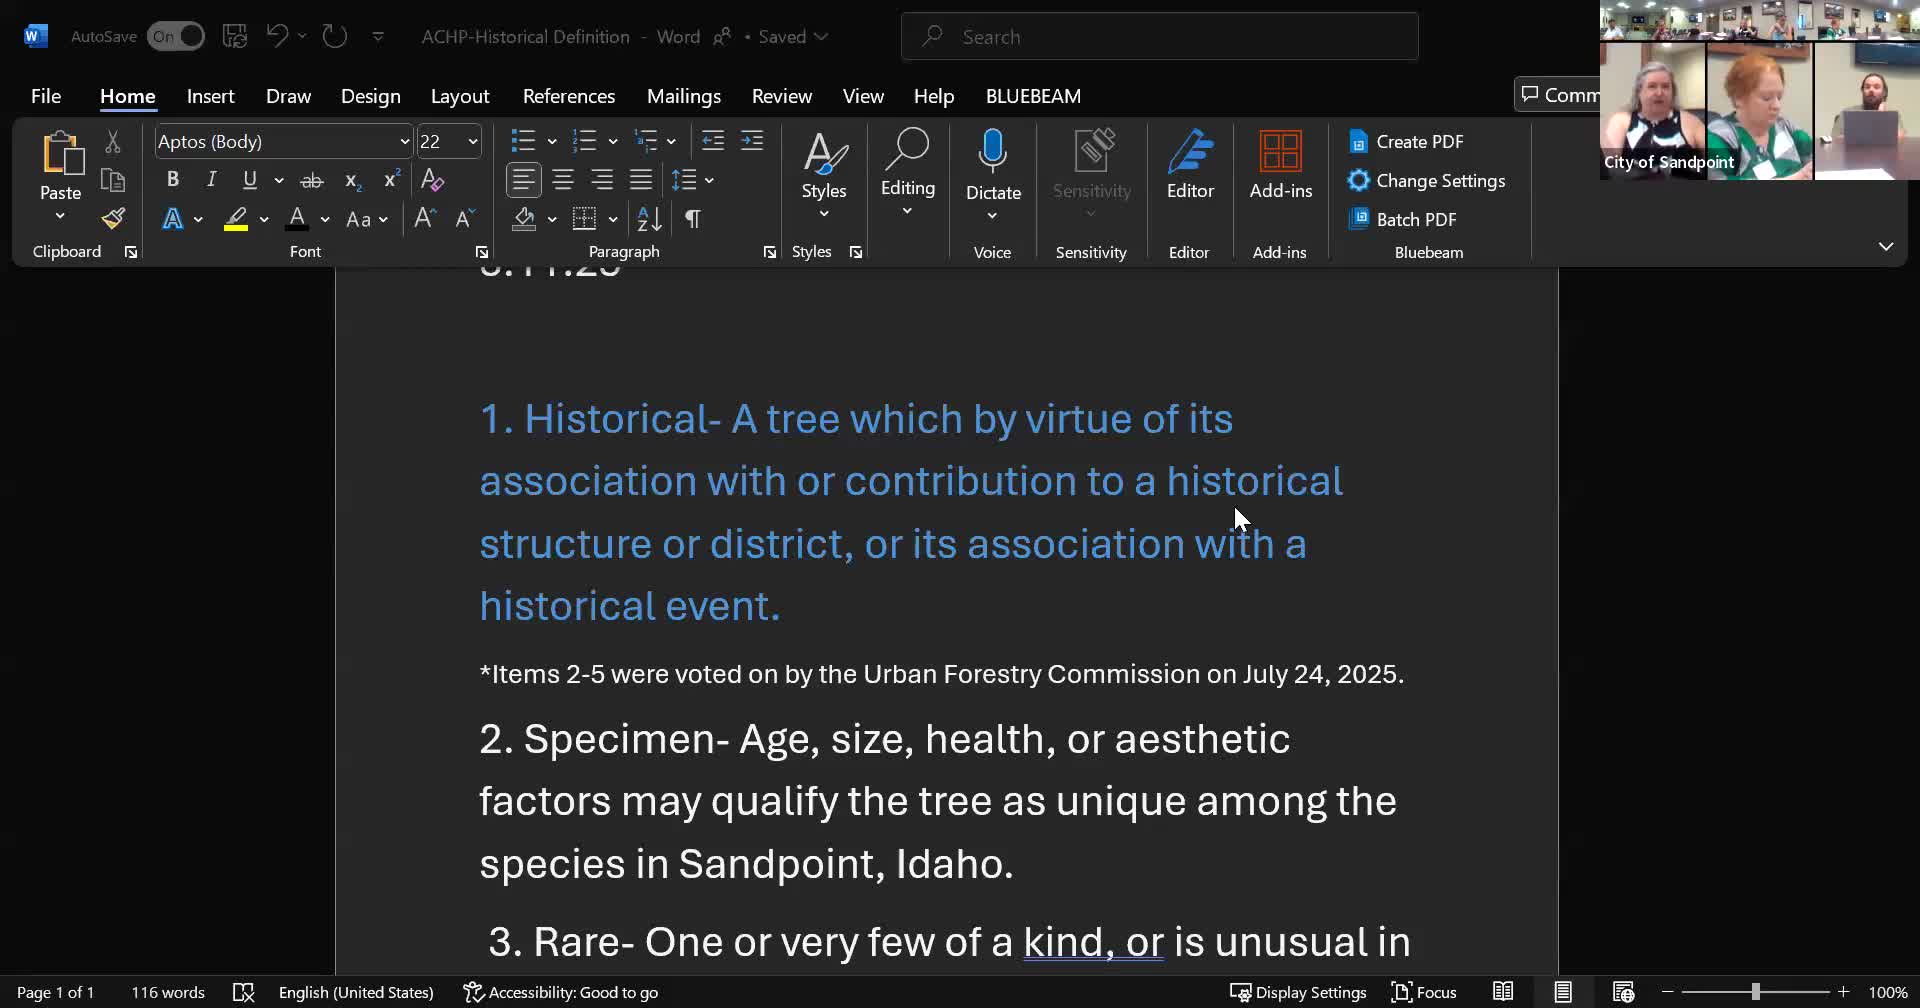The height and width of the screenshot is (1008, 1920).
Task: Collapse the ribbon with the chevron
Action: tap(1885, 247)
